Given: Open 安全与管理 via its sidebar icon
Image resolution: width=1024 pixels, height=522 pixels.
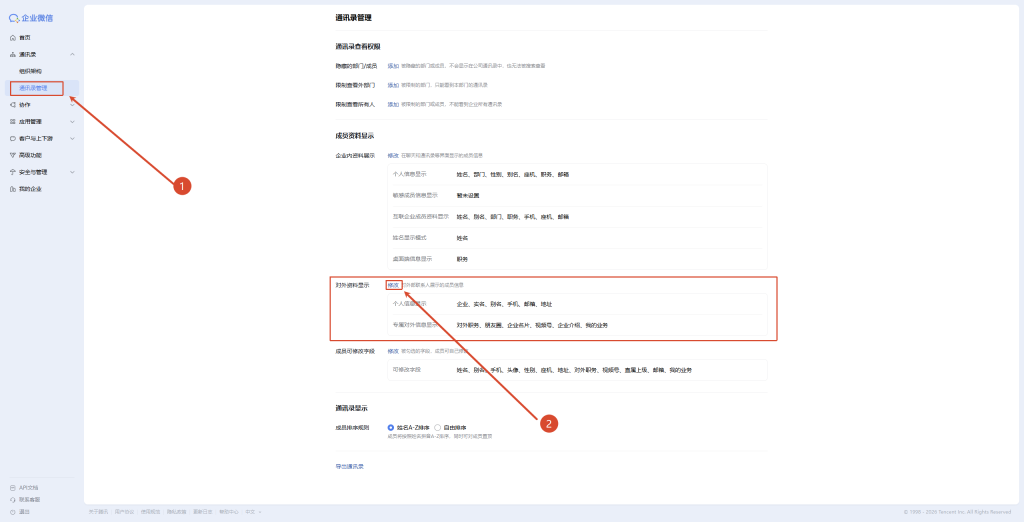Looking at the screenshot, I should 13,172.
